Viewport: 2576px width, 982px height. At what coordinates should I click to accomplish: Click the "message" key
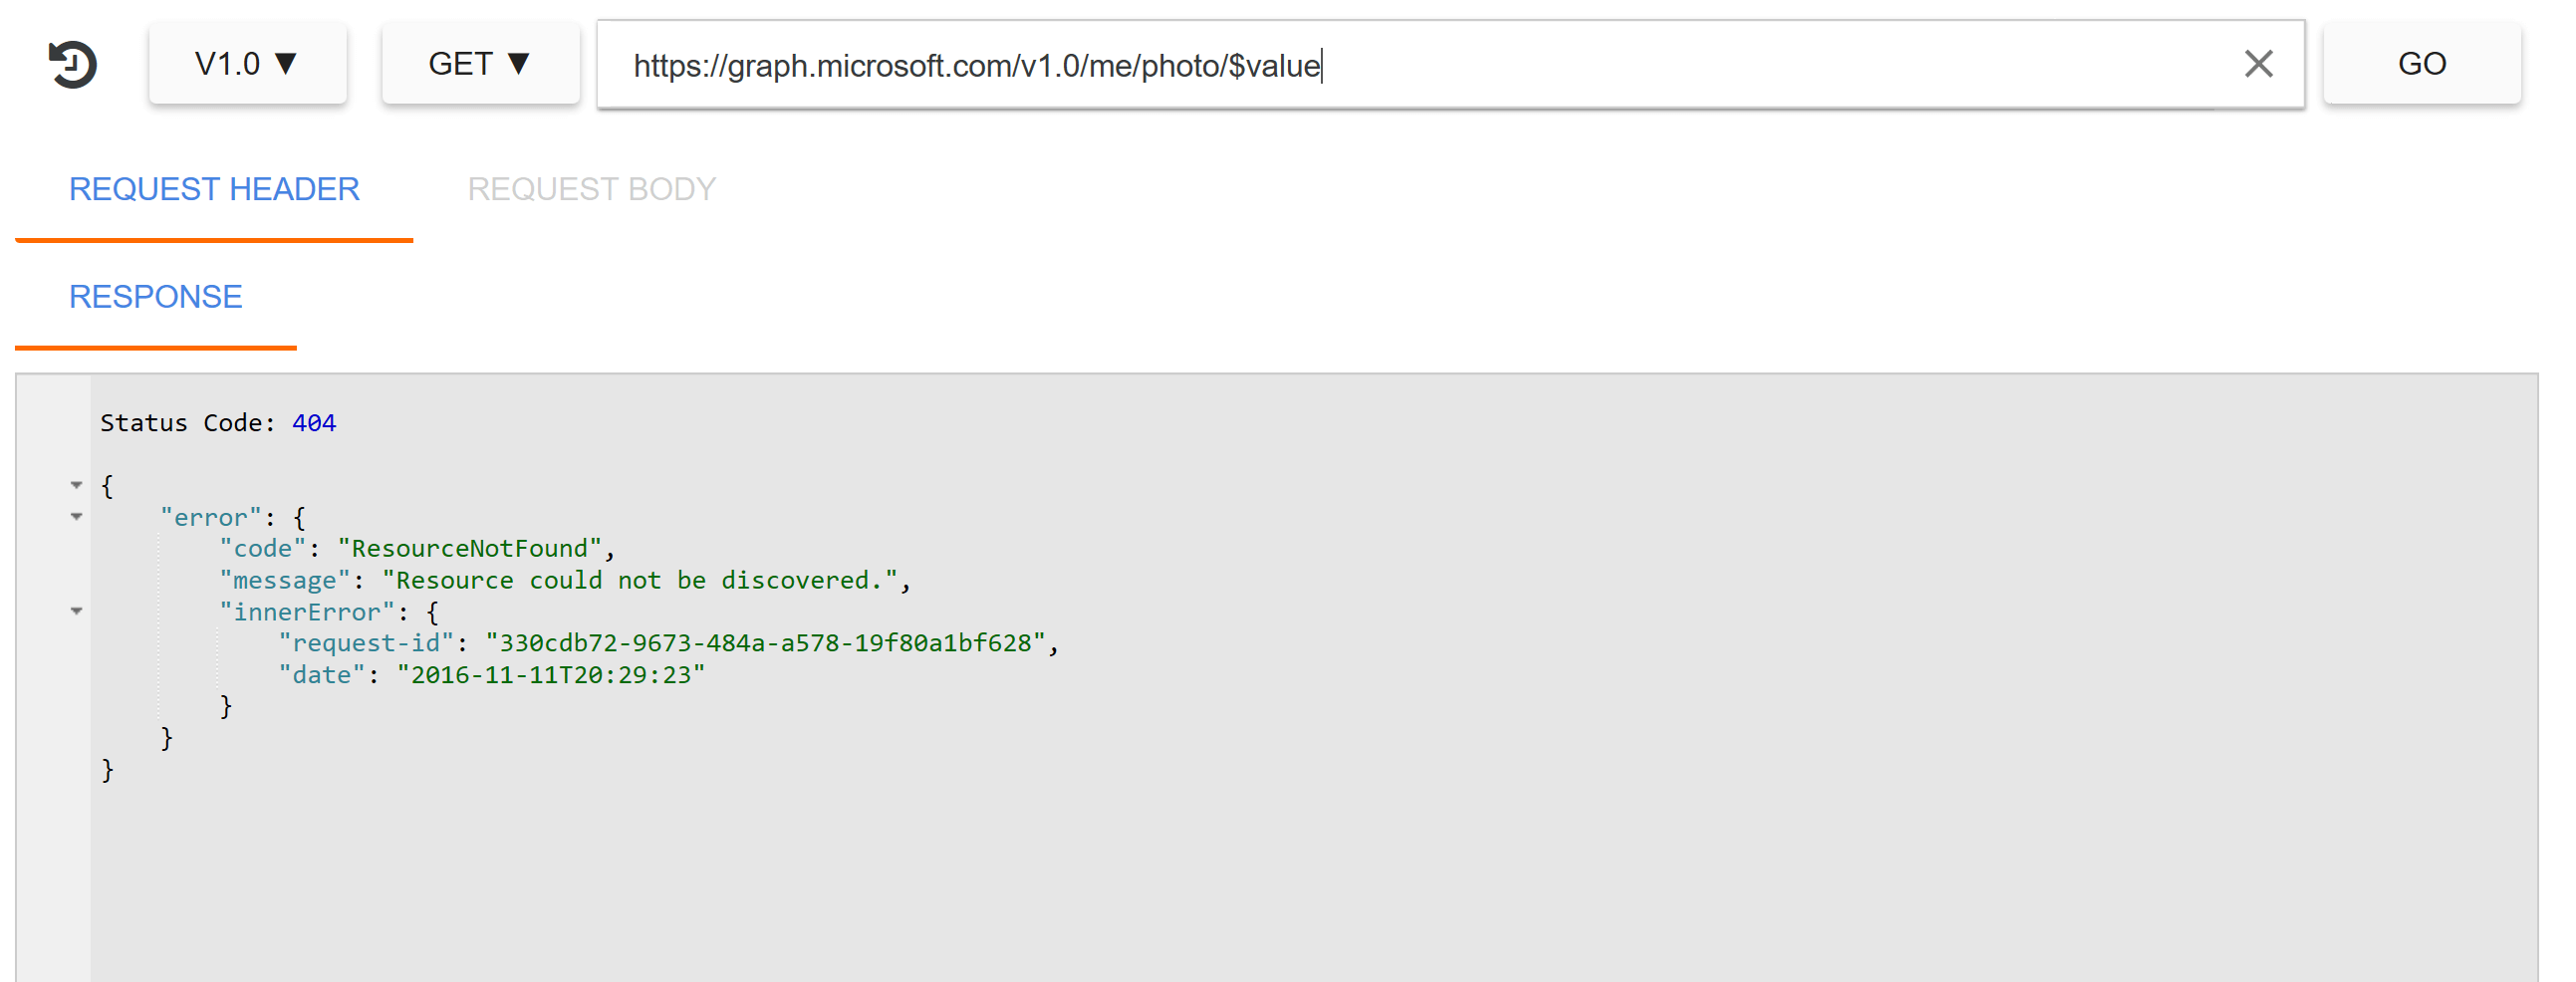tap(285, 580)
